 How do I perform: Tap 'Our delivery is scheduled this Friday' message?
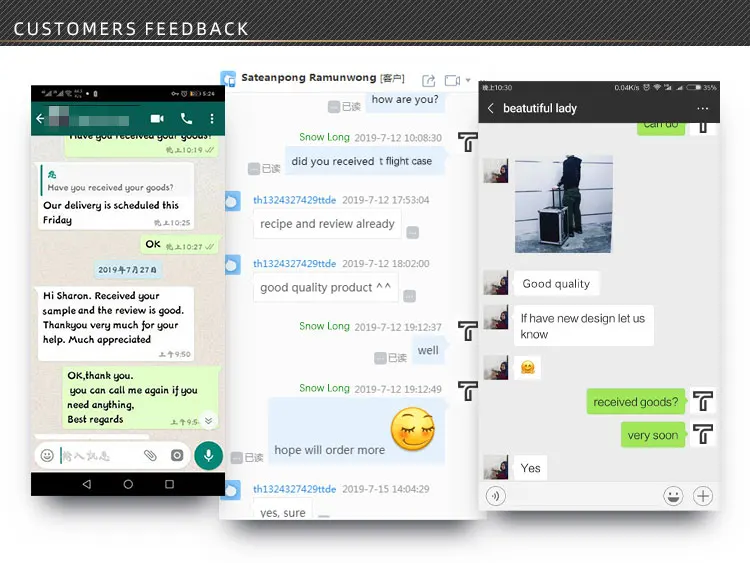pos(116,196)
